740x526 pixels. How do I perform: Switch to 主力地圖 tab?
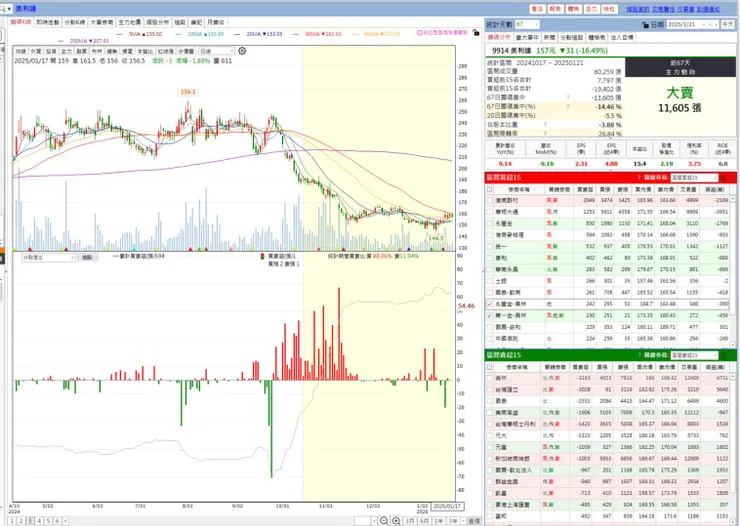point(129,22)
